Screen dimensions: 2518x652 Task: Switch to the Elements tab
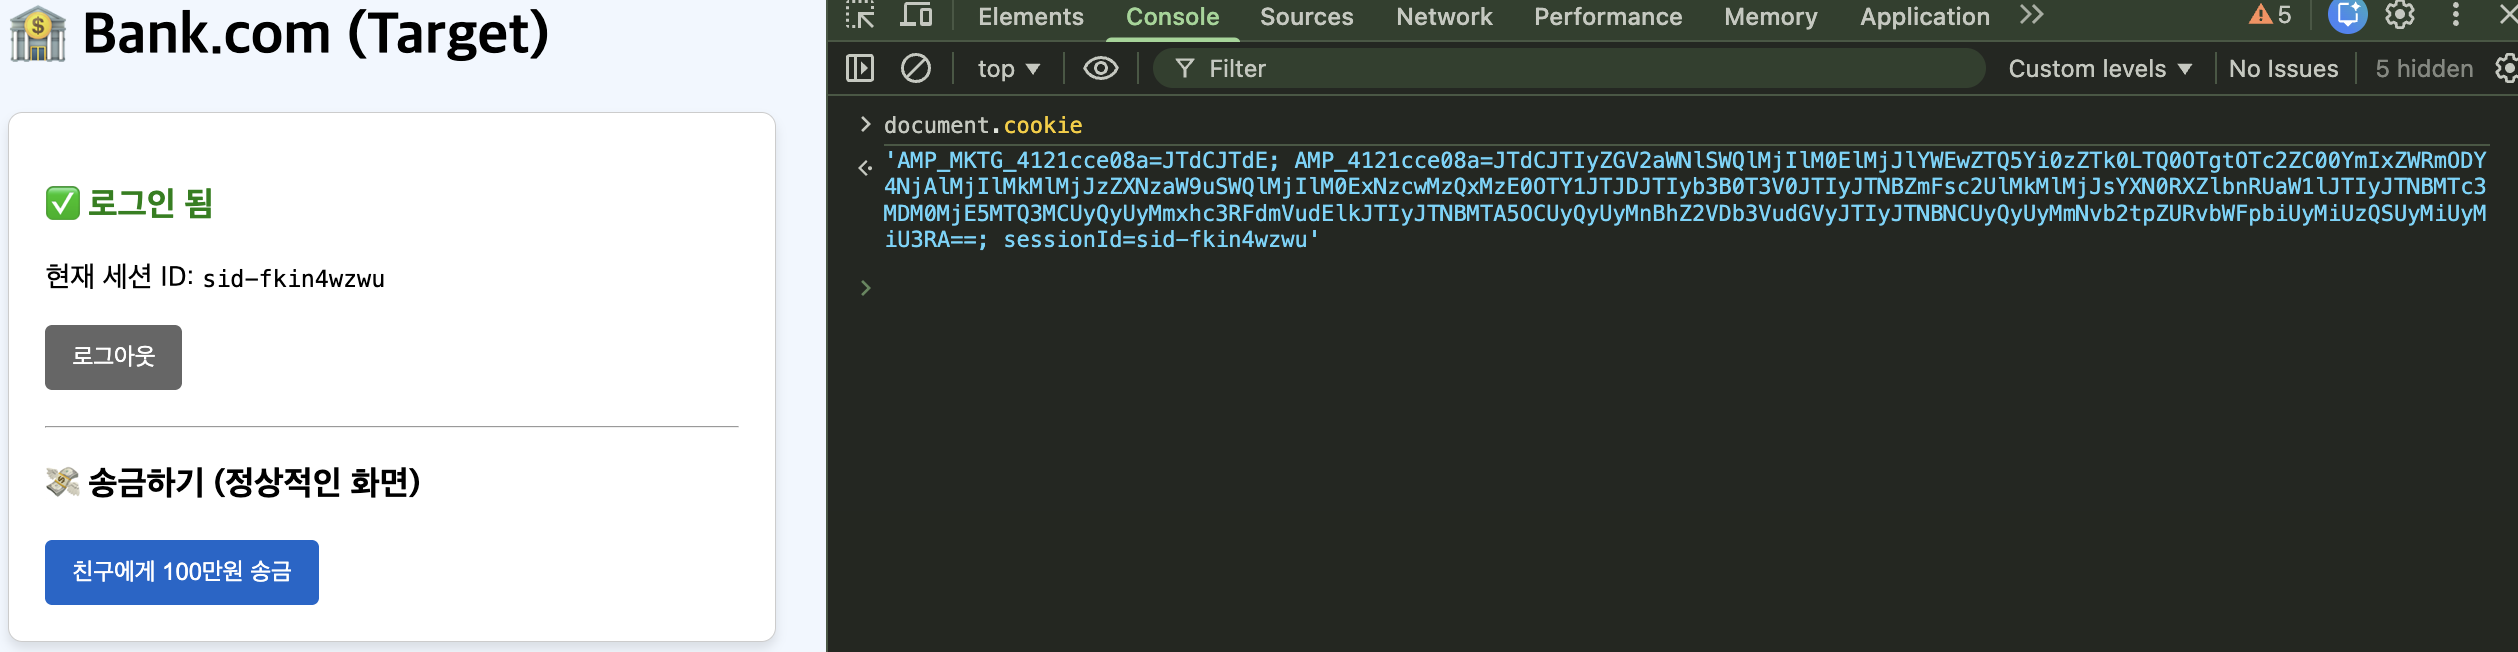(x=1030, y=17)
